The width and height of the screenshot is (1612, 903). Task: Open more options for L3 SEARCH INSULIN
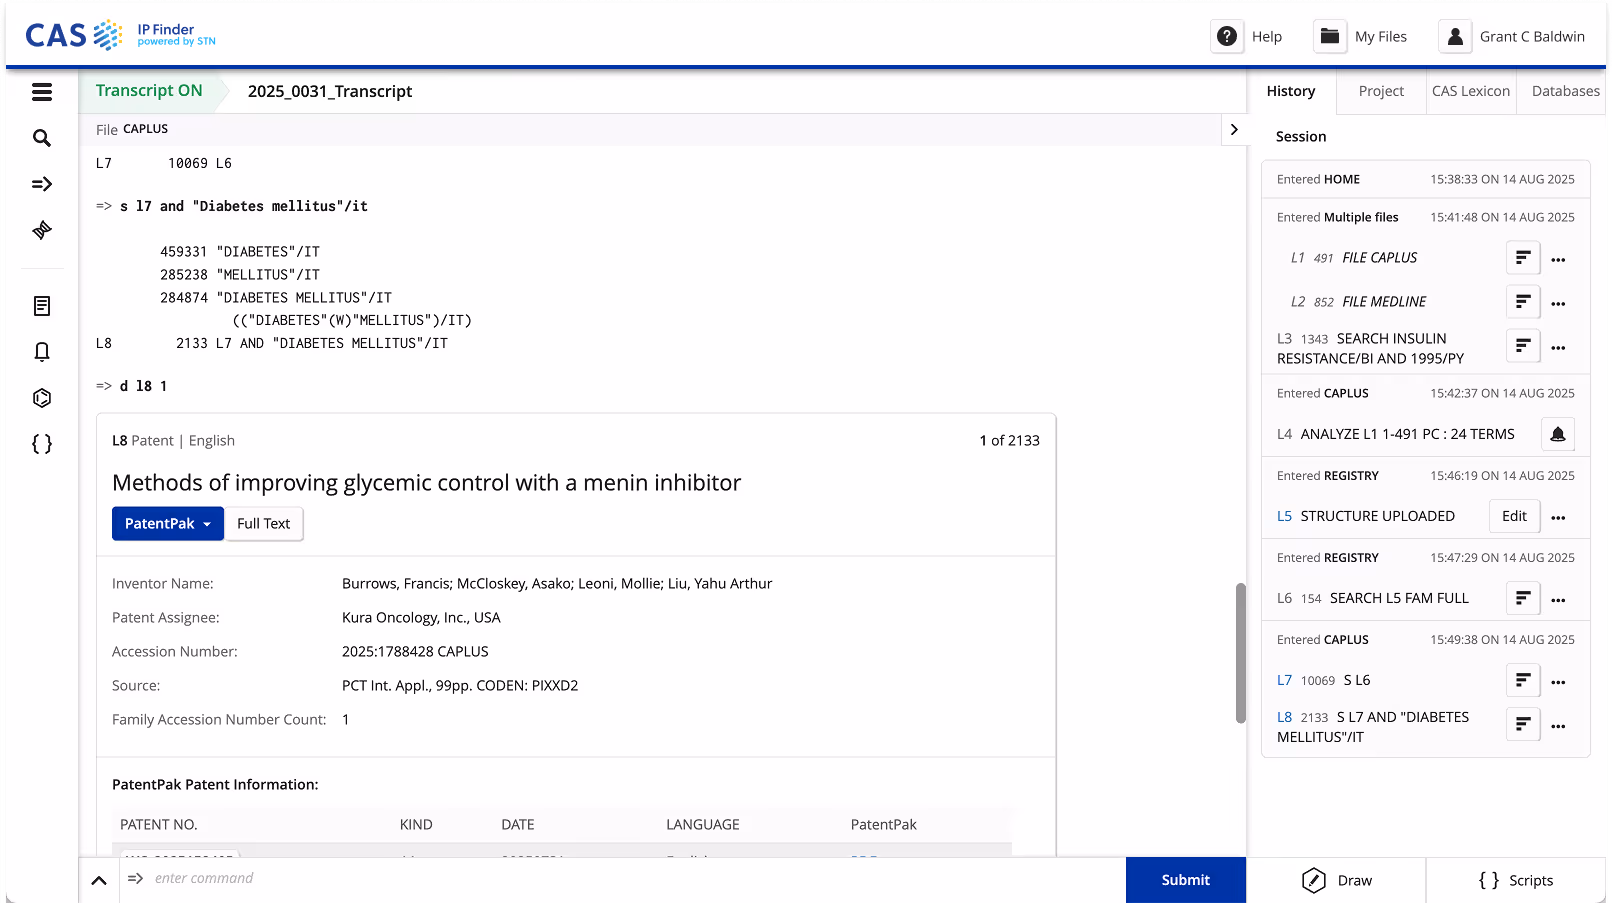click(1558, 347)
